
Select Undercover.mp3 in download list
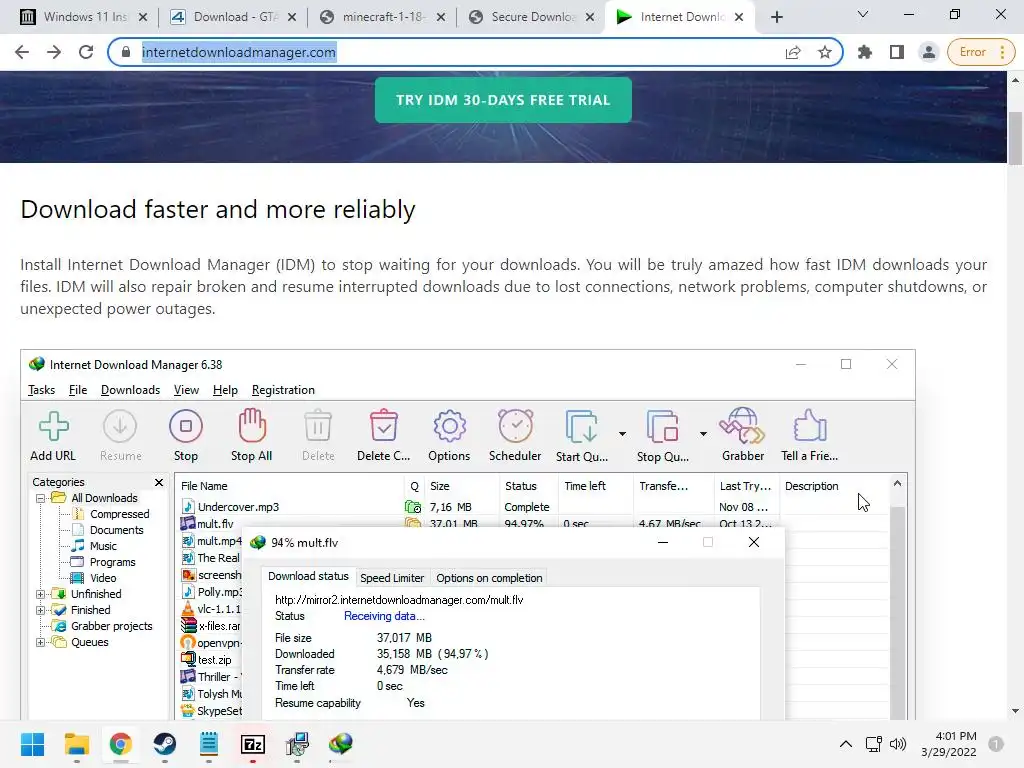click(x=238, y=507)
